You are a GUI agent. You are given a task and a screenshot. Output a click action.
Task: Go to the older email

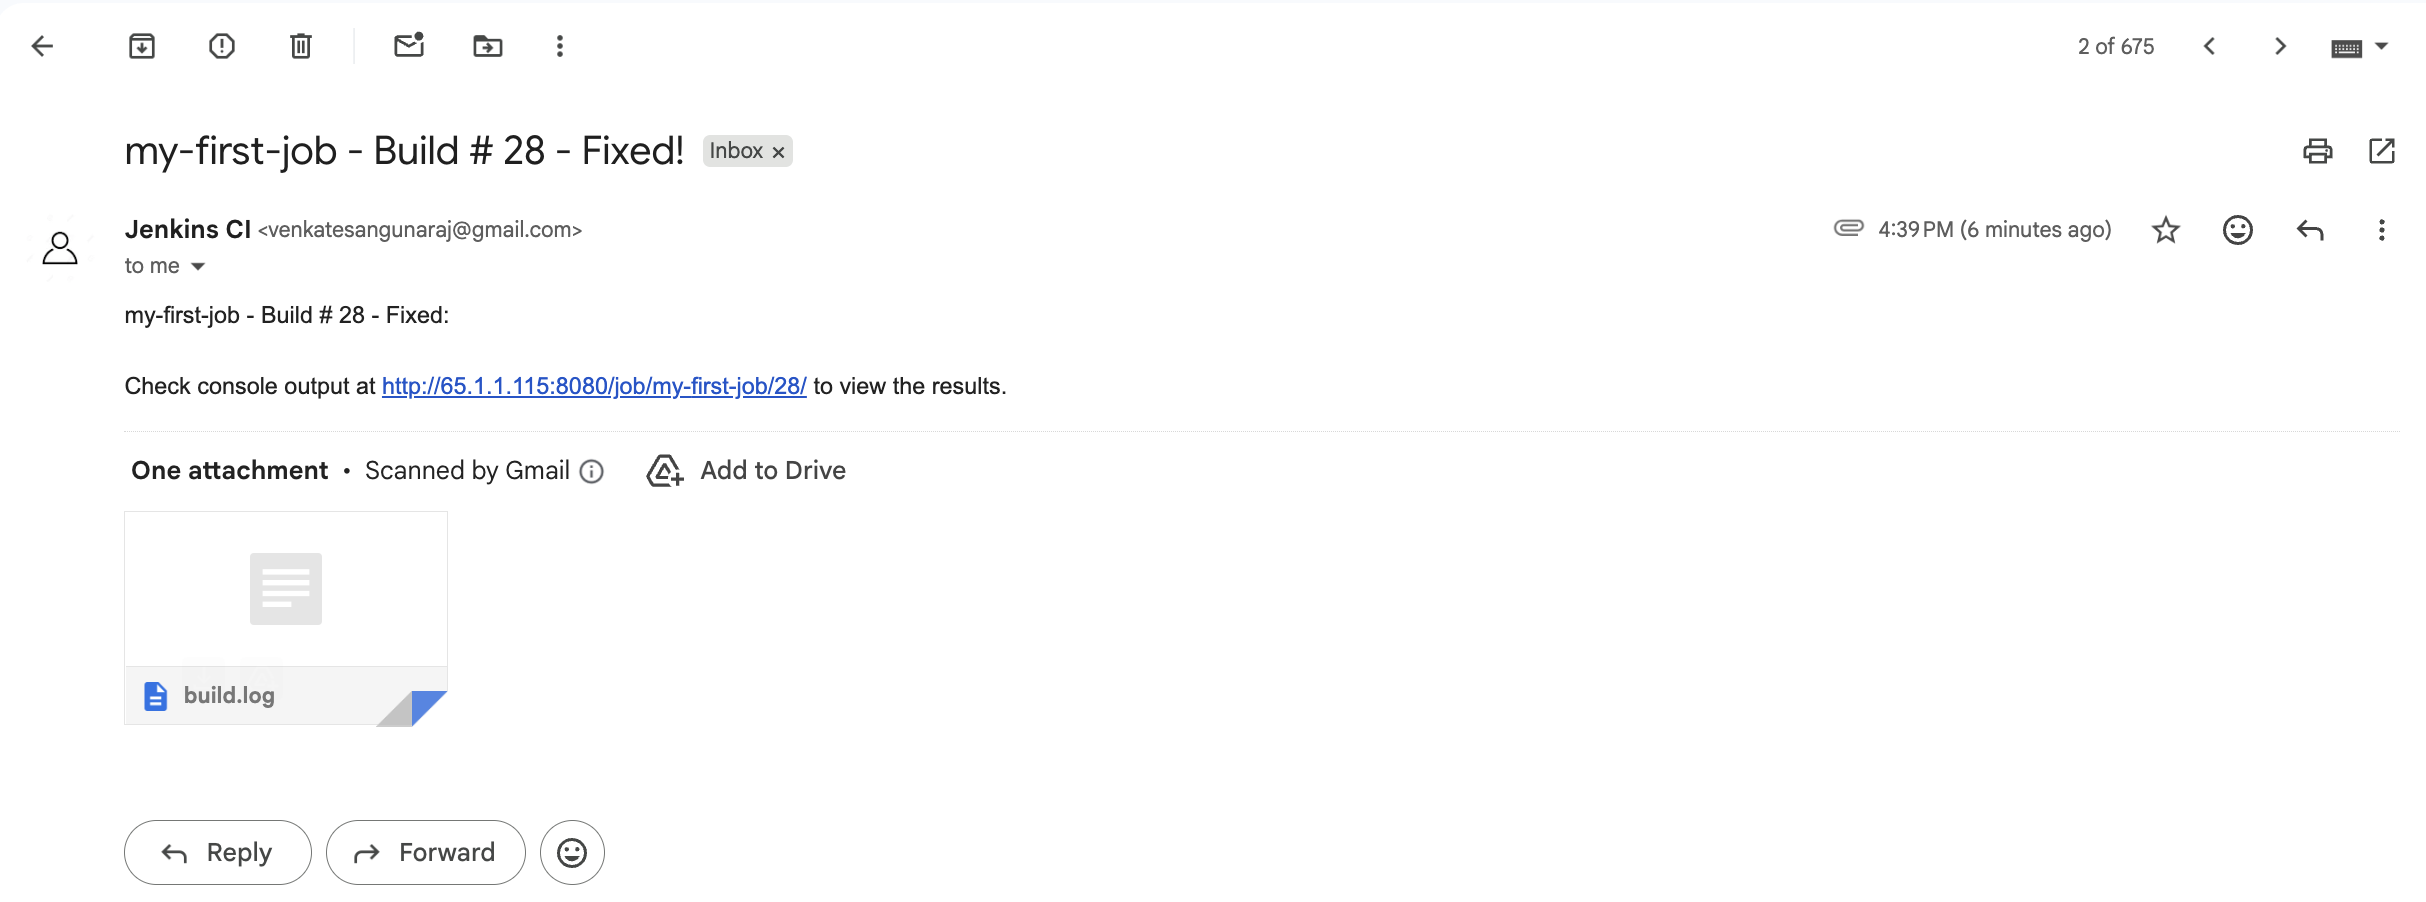2280,46
